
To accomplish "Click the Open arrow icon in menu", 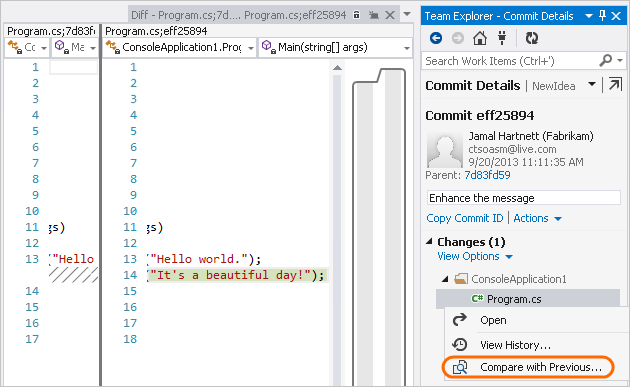I will [x=460, y=320].
